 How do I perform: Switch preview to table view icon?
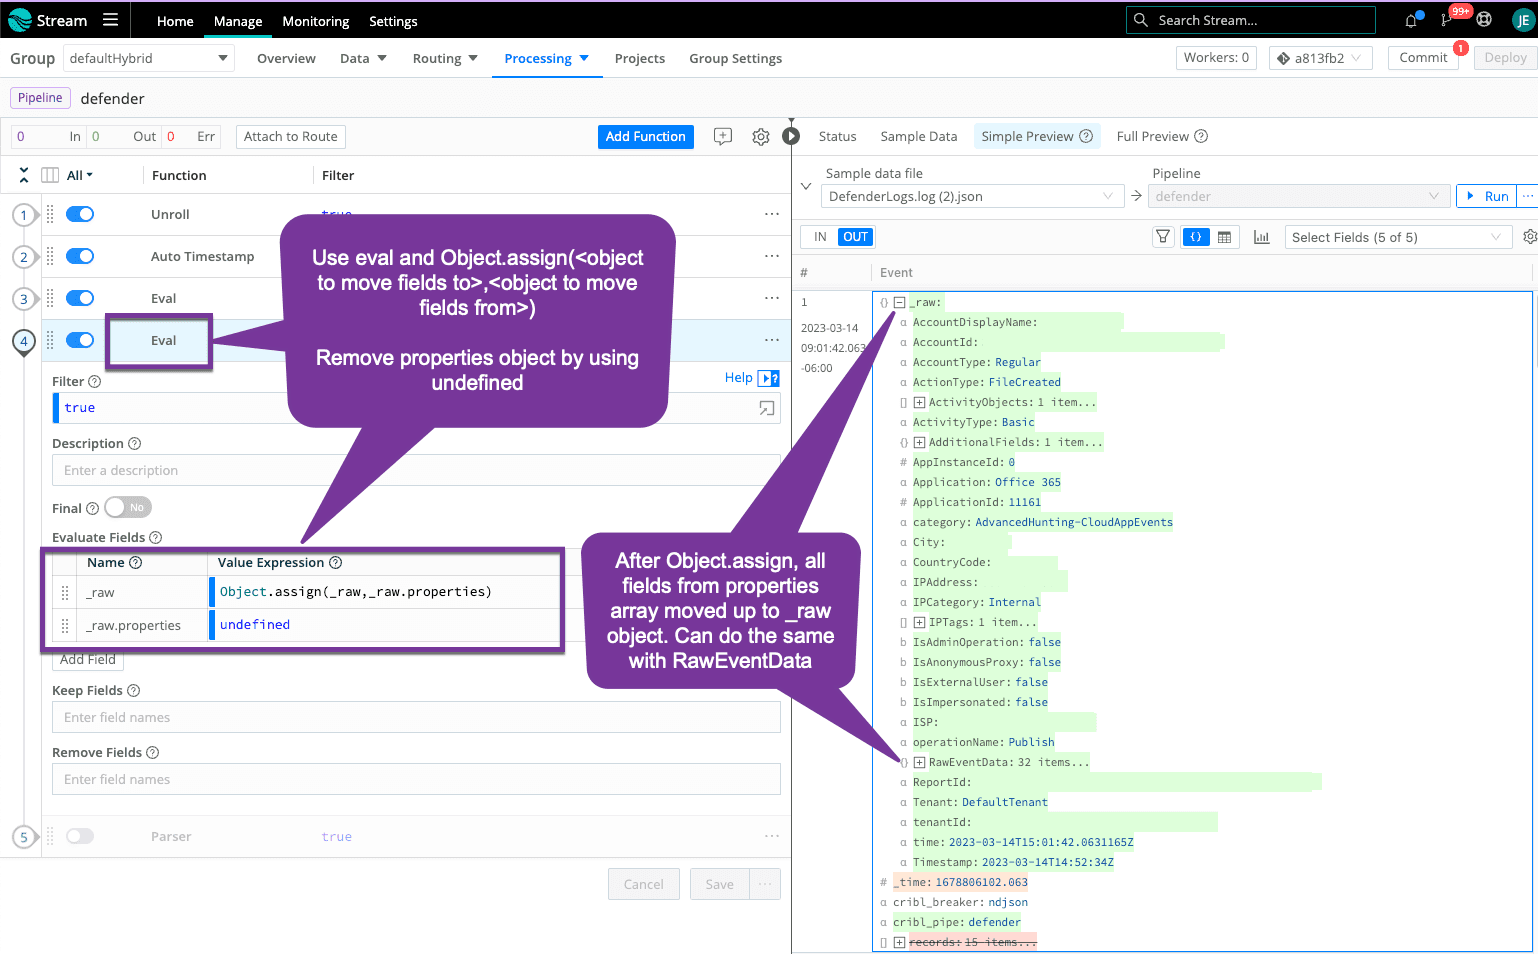point(1224,237)
